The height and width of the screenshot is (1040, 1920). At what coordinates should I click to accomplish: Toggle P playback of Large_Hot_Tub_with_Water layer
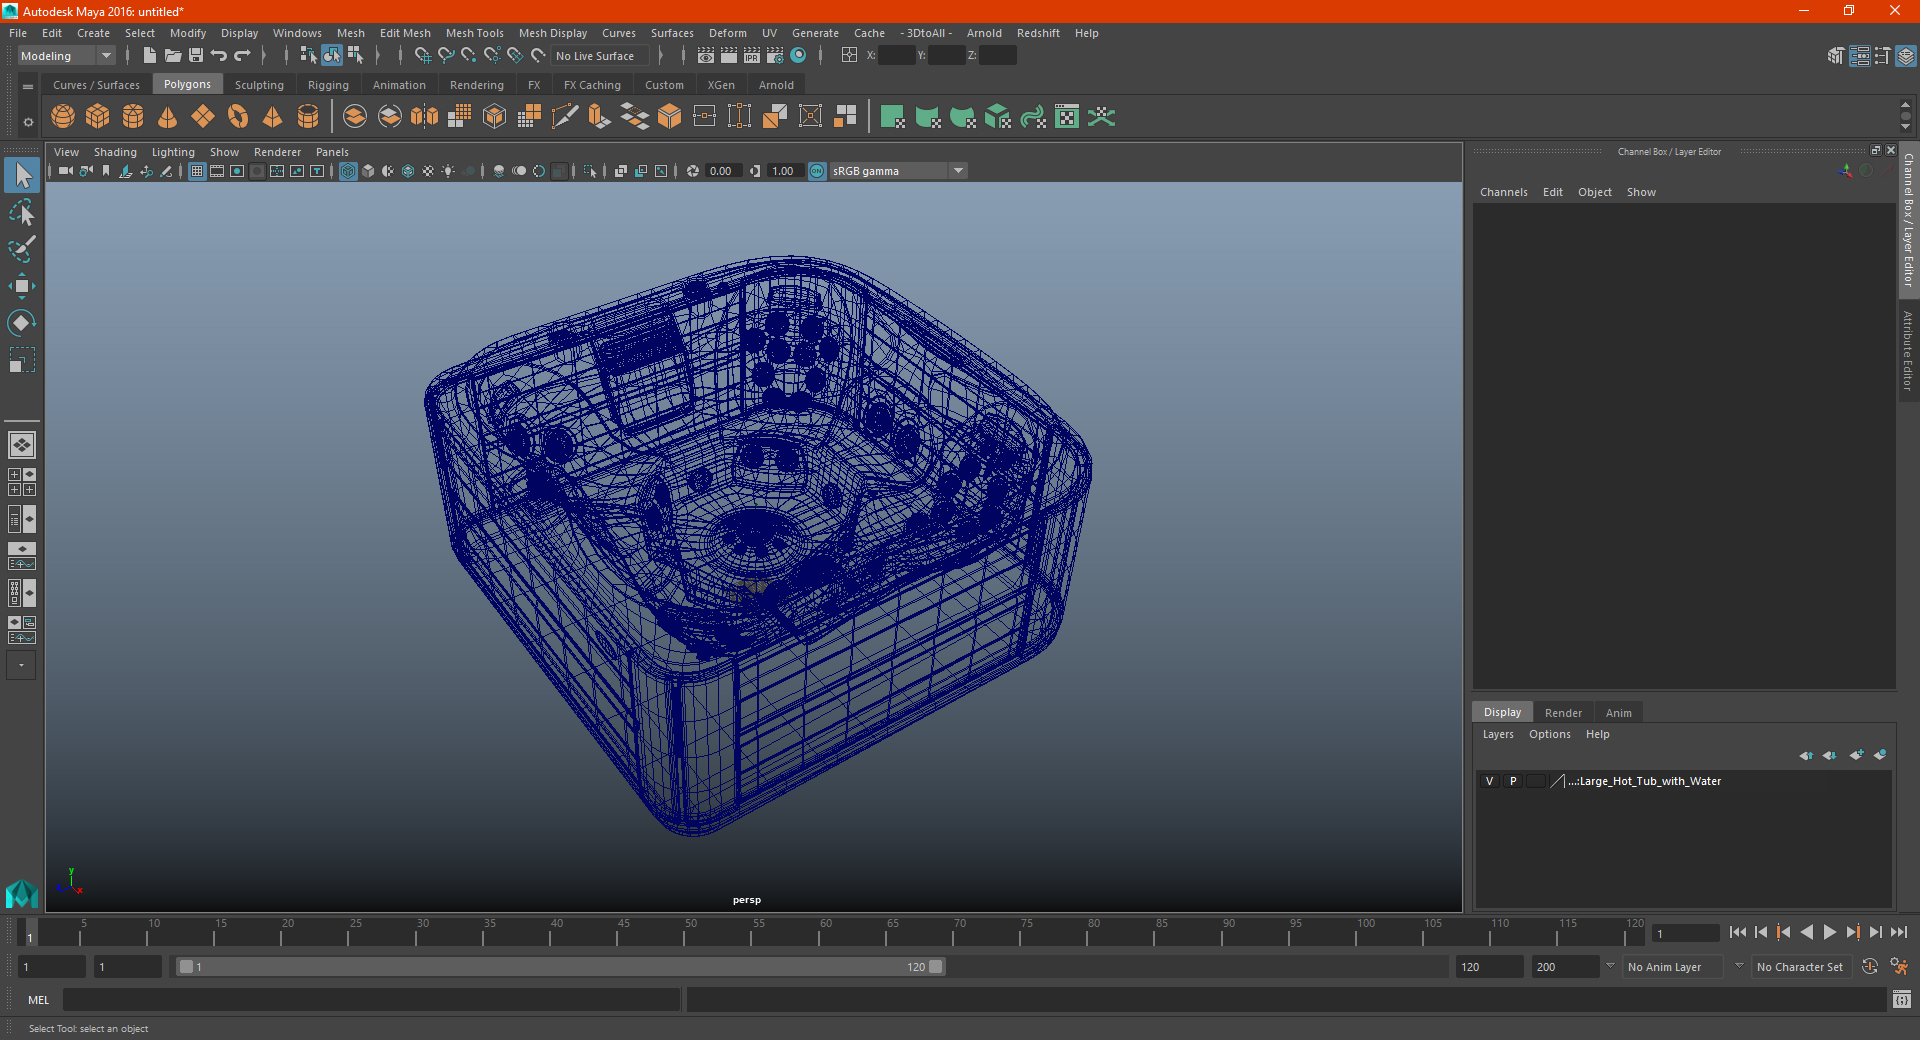(x=1513, y=781)
